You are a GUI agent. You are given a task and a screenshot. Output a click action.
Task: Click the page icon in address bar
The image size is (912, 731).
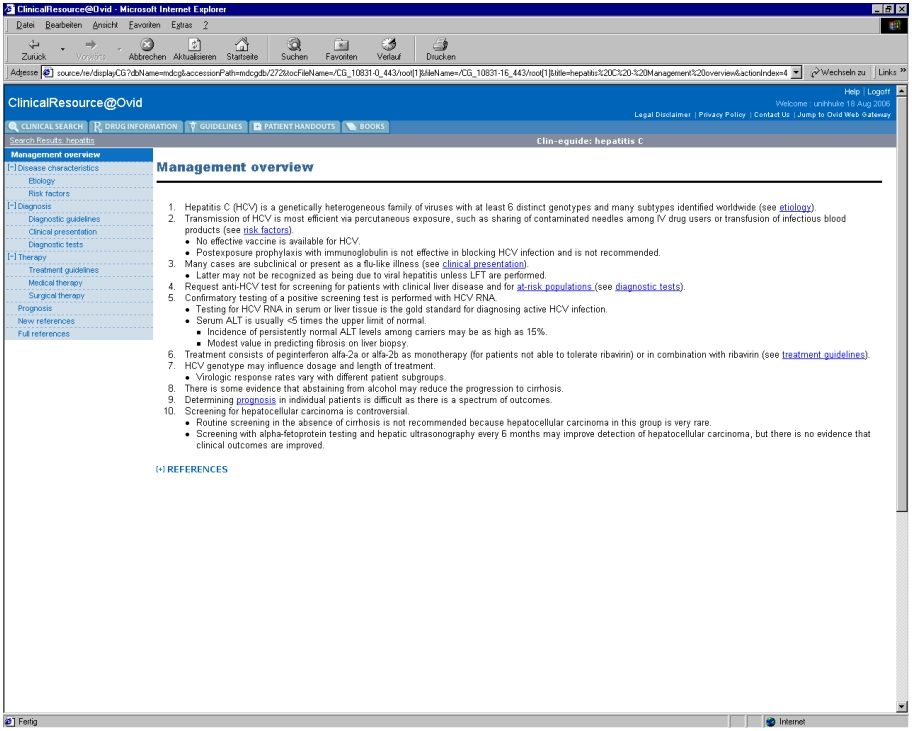tap(48, 73)
